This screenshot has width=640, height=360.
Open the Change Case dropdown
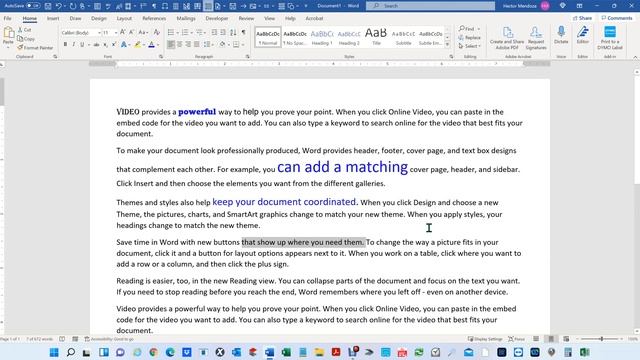tap(143, 32)
